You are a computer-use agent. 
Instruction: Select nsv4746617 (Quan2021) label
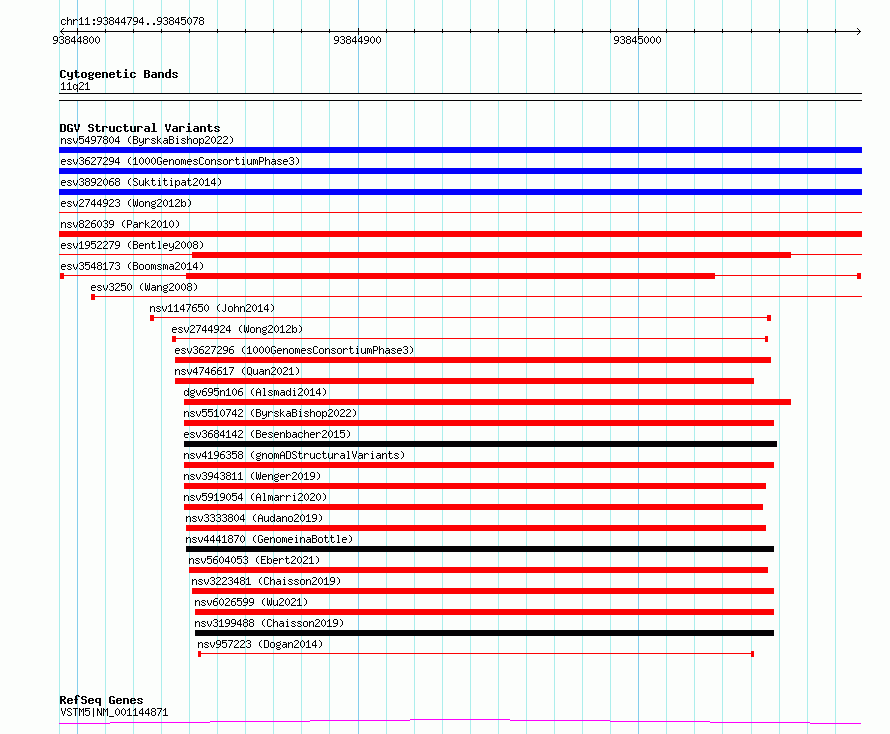pos(237,371)
